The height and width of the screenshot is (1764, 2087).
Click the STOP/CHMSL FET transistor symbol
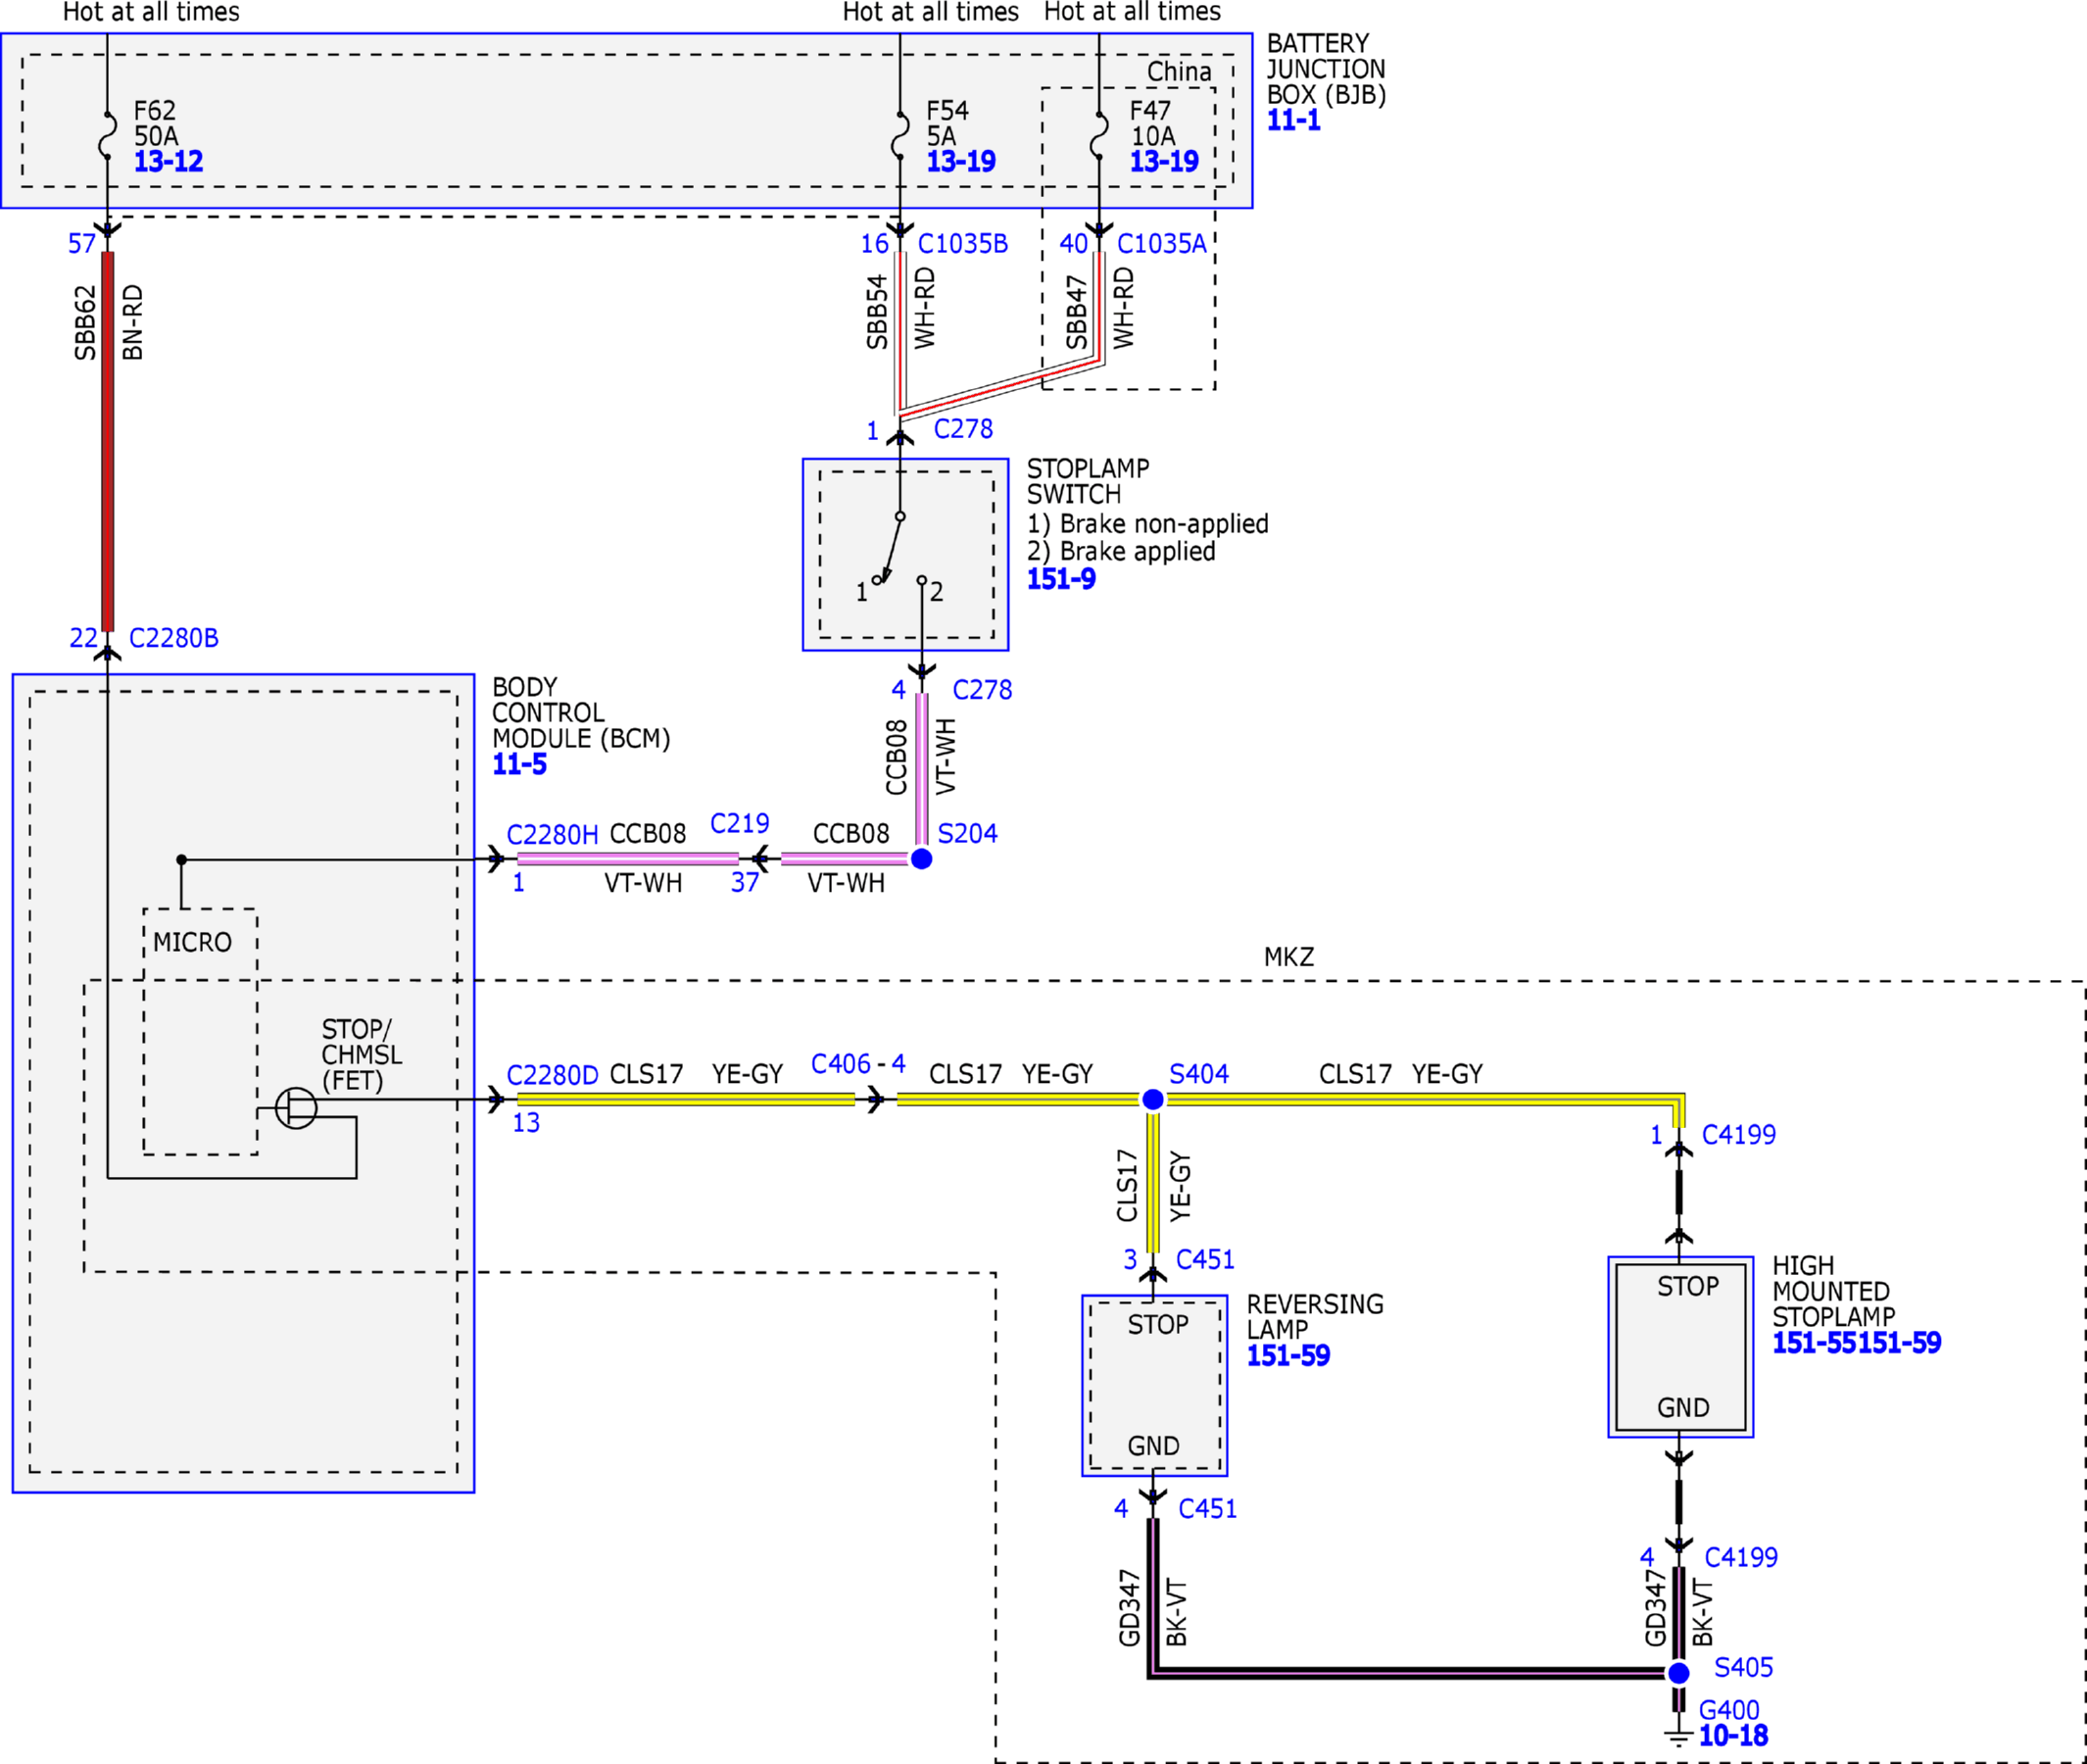click(296, 1108)
